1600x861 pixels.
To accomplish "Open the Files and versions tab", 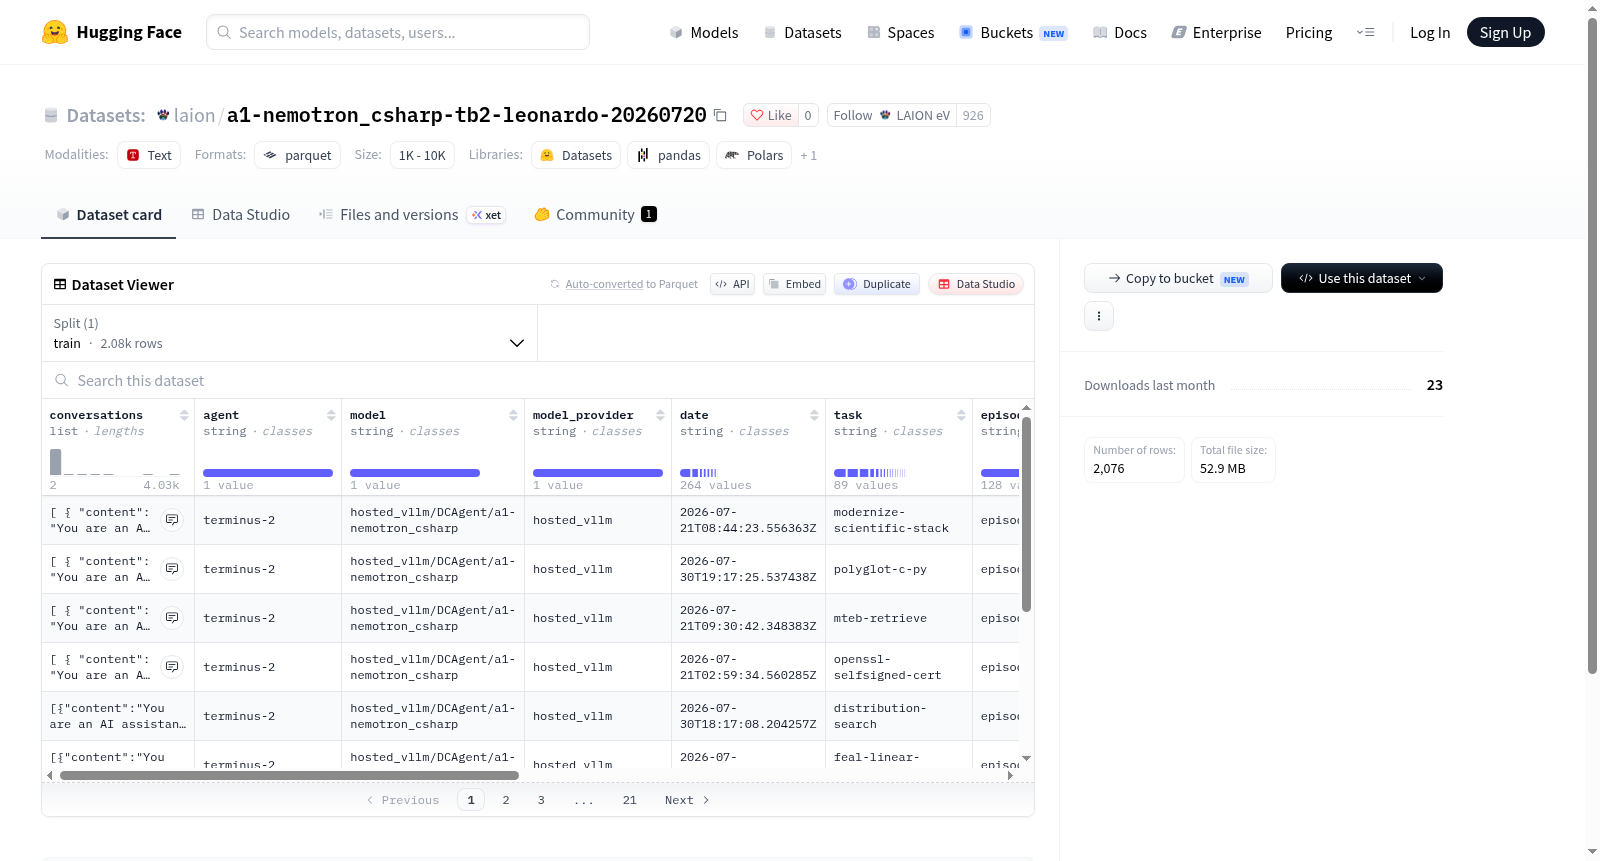I will tap(411, 214).
